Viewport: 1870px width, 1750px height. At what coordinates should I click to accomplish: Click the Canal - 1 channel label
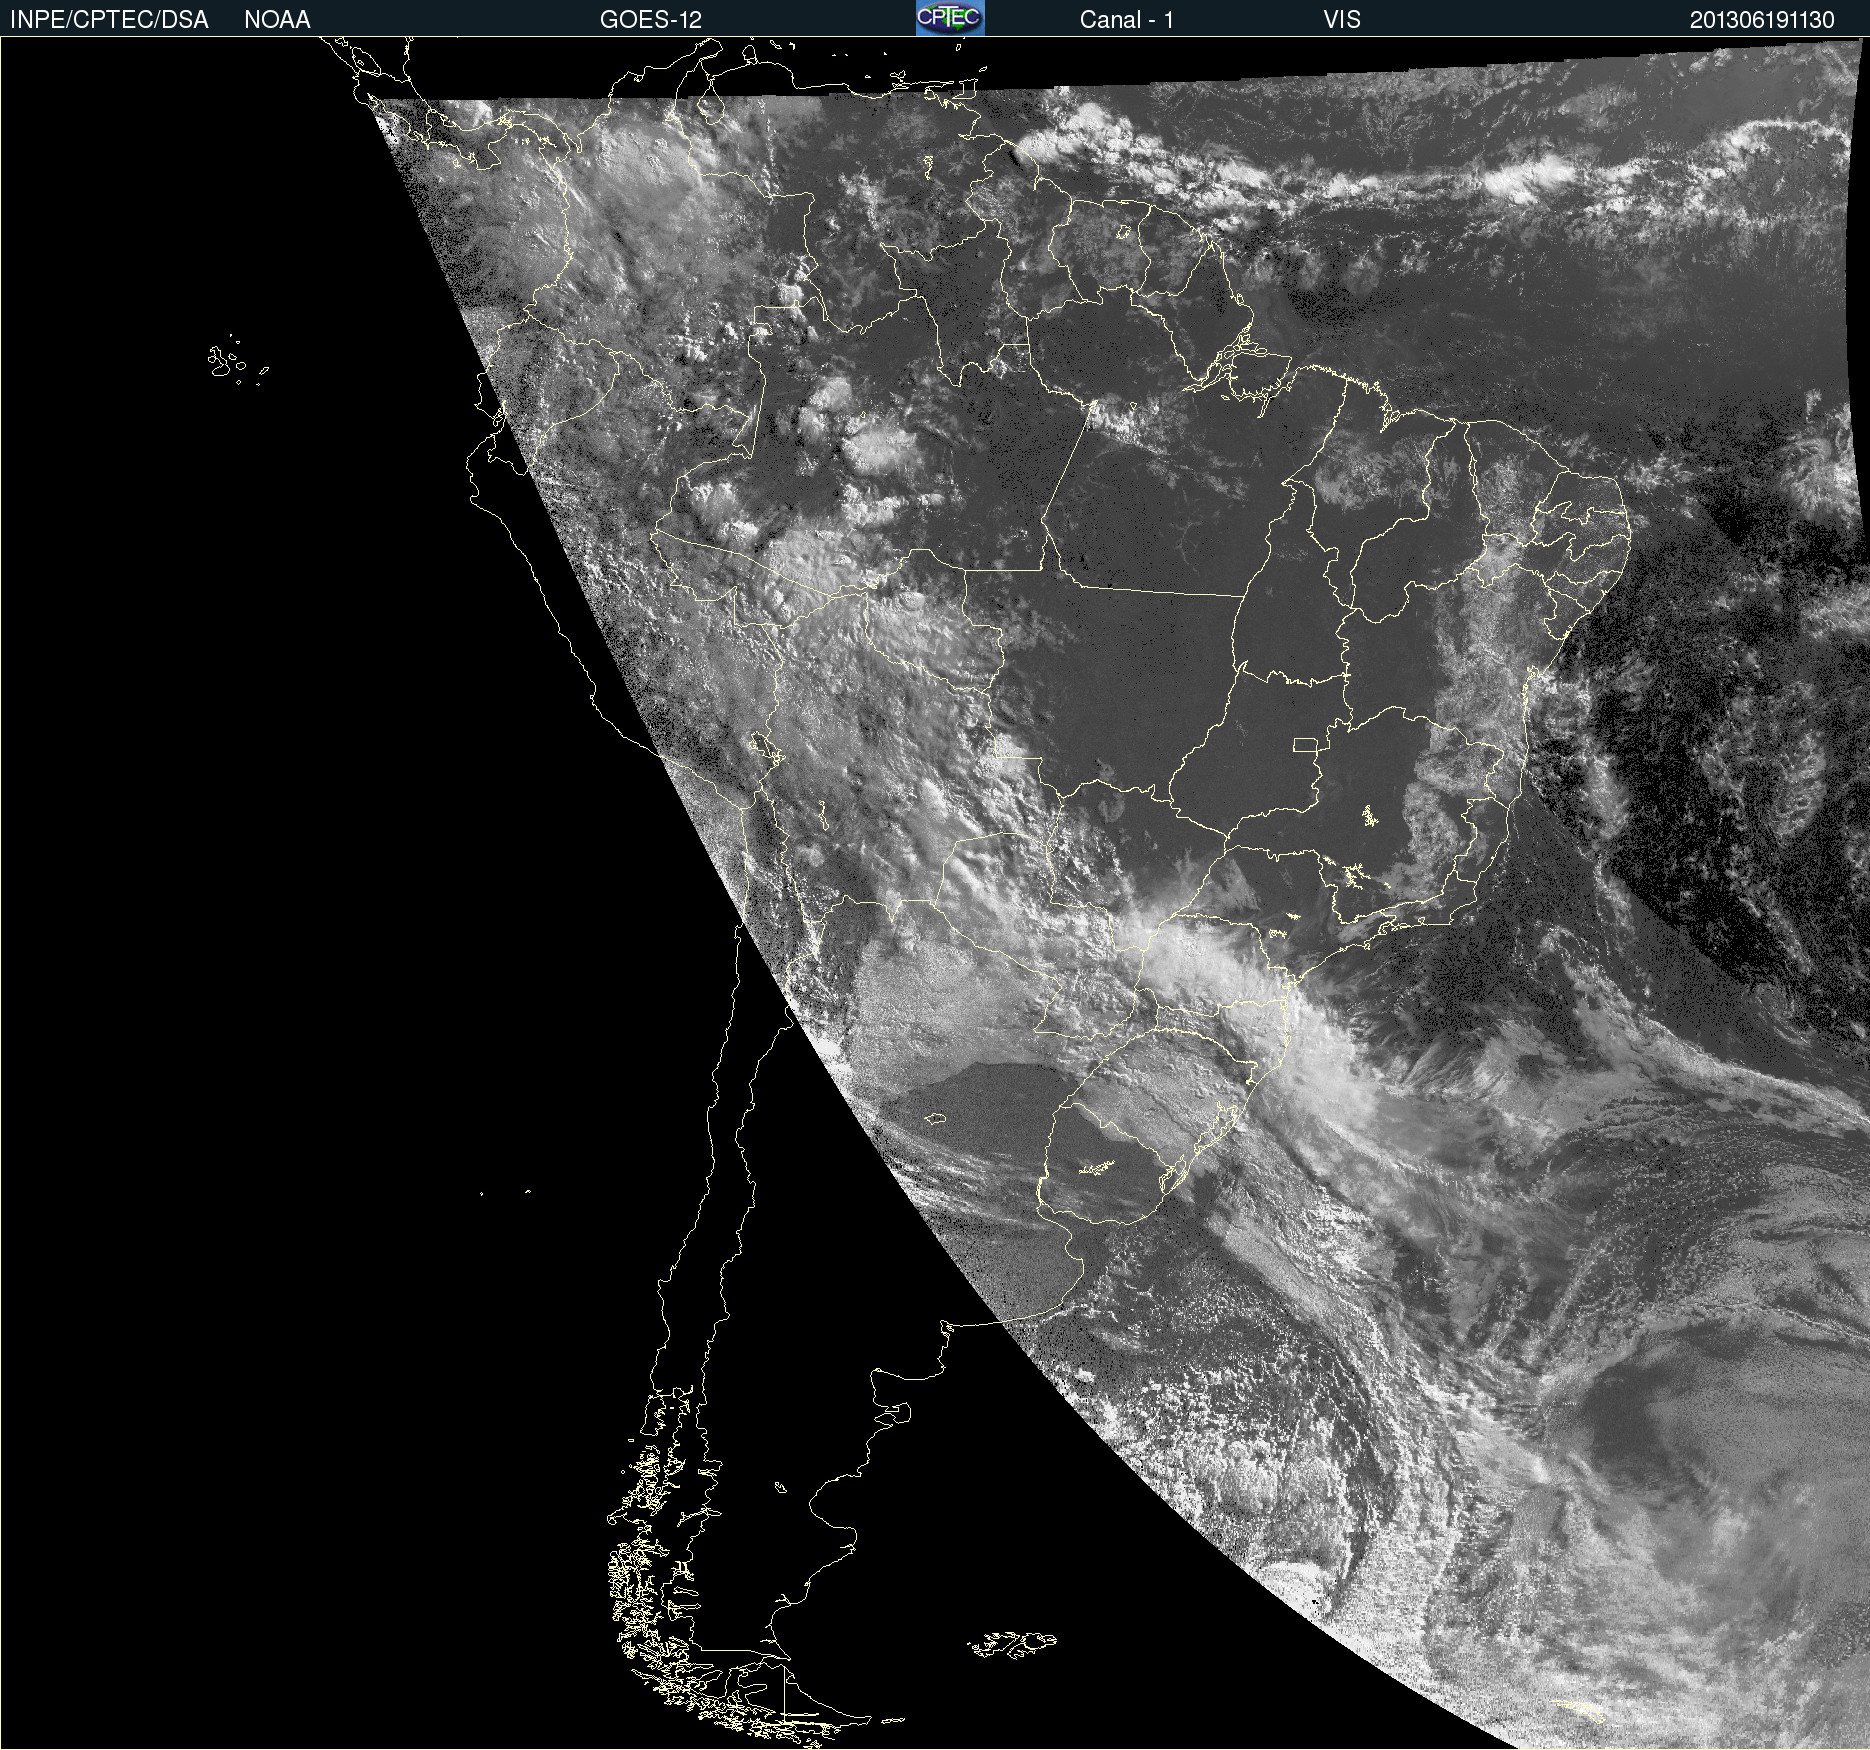[x=1126, y=20]
